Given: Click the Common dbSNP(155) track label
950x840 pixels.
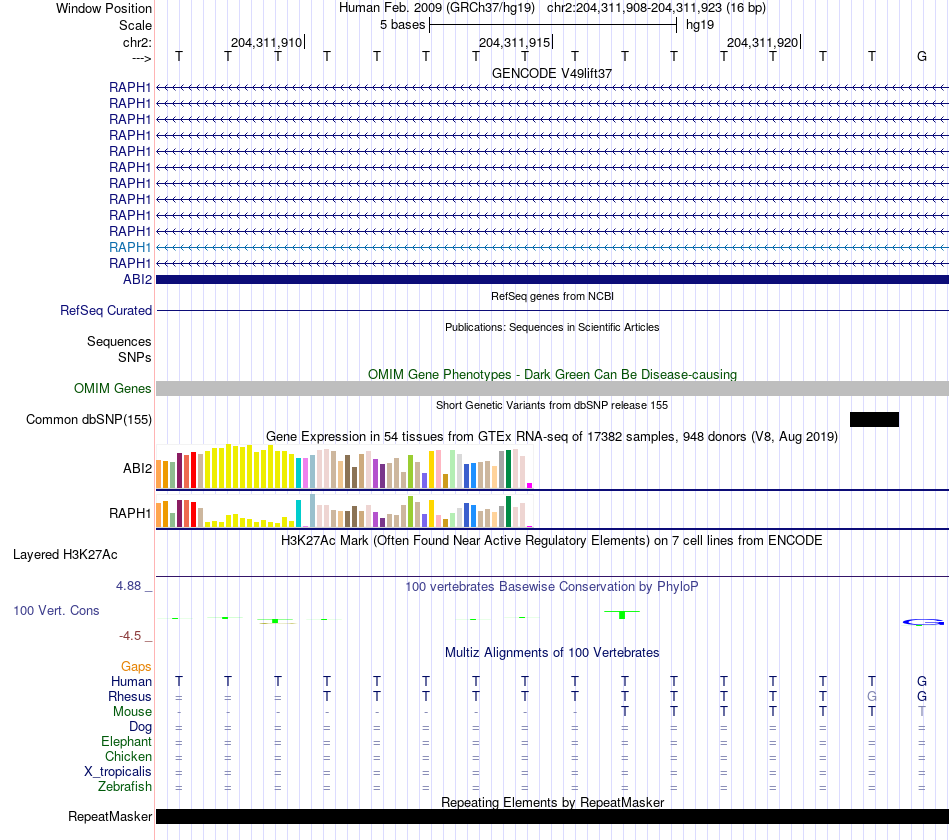Looking at the screenshot, I should (x=89, y=419).
